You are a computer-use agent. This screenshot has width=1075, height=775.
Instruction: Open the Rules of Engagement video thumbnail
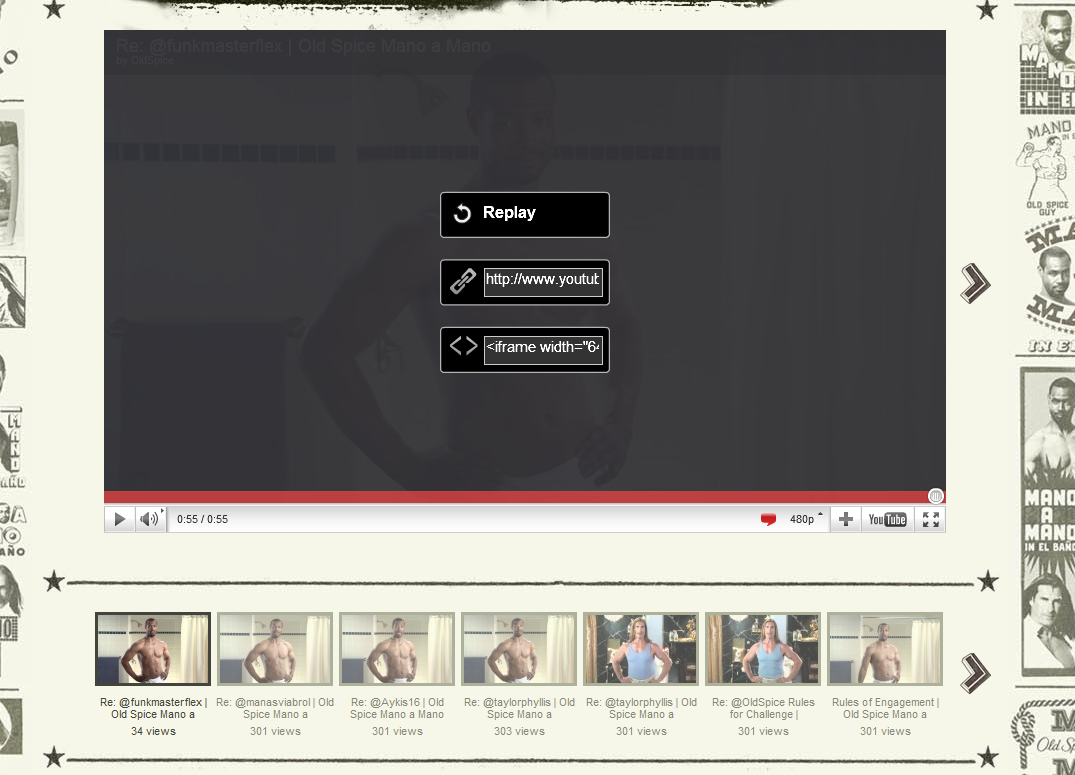(x=885, y=649)
